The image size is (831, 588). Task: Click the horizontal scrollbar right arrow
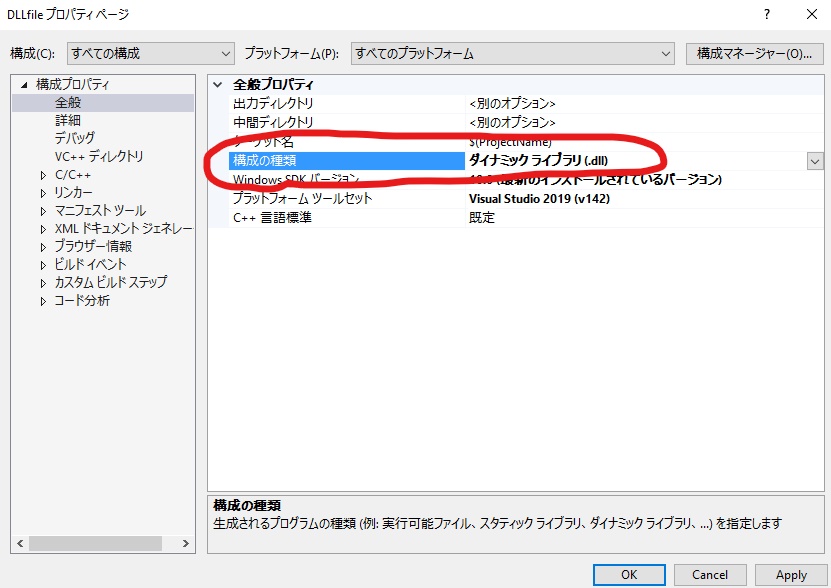coord(184,543)
